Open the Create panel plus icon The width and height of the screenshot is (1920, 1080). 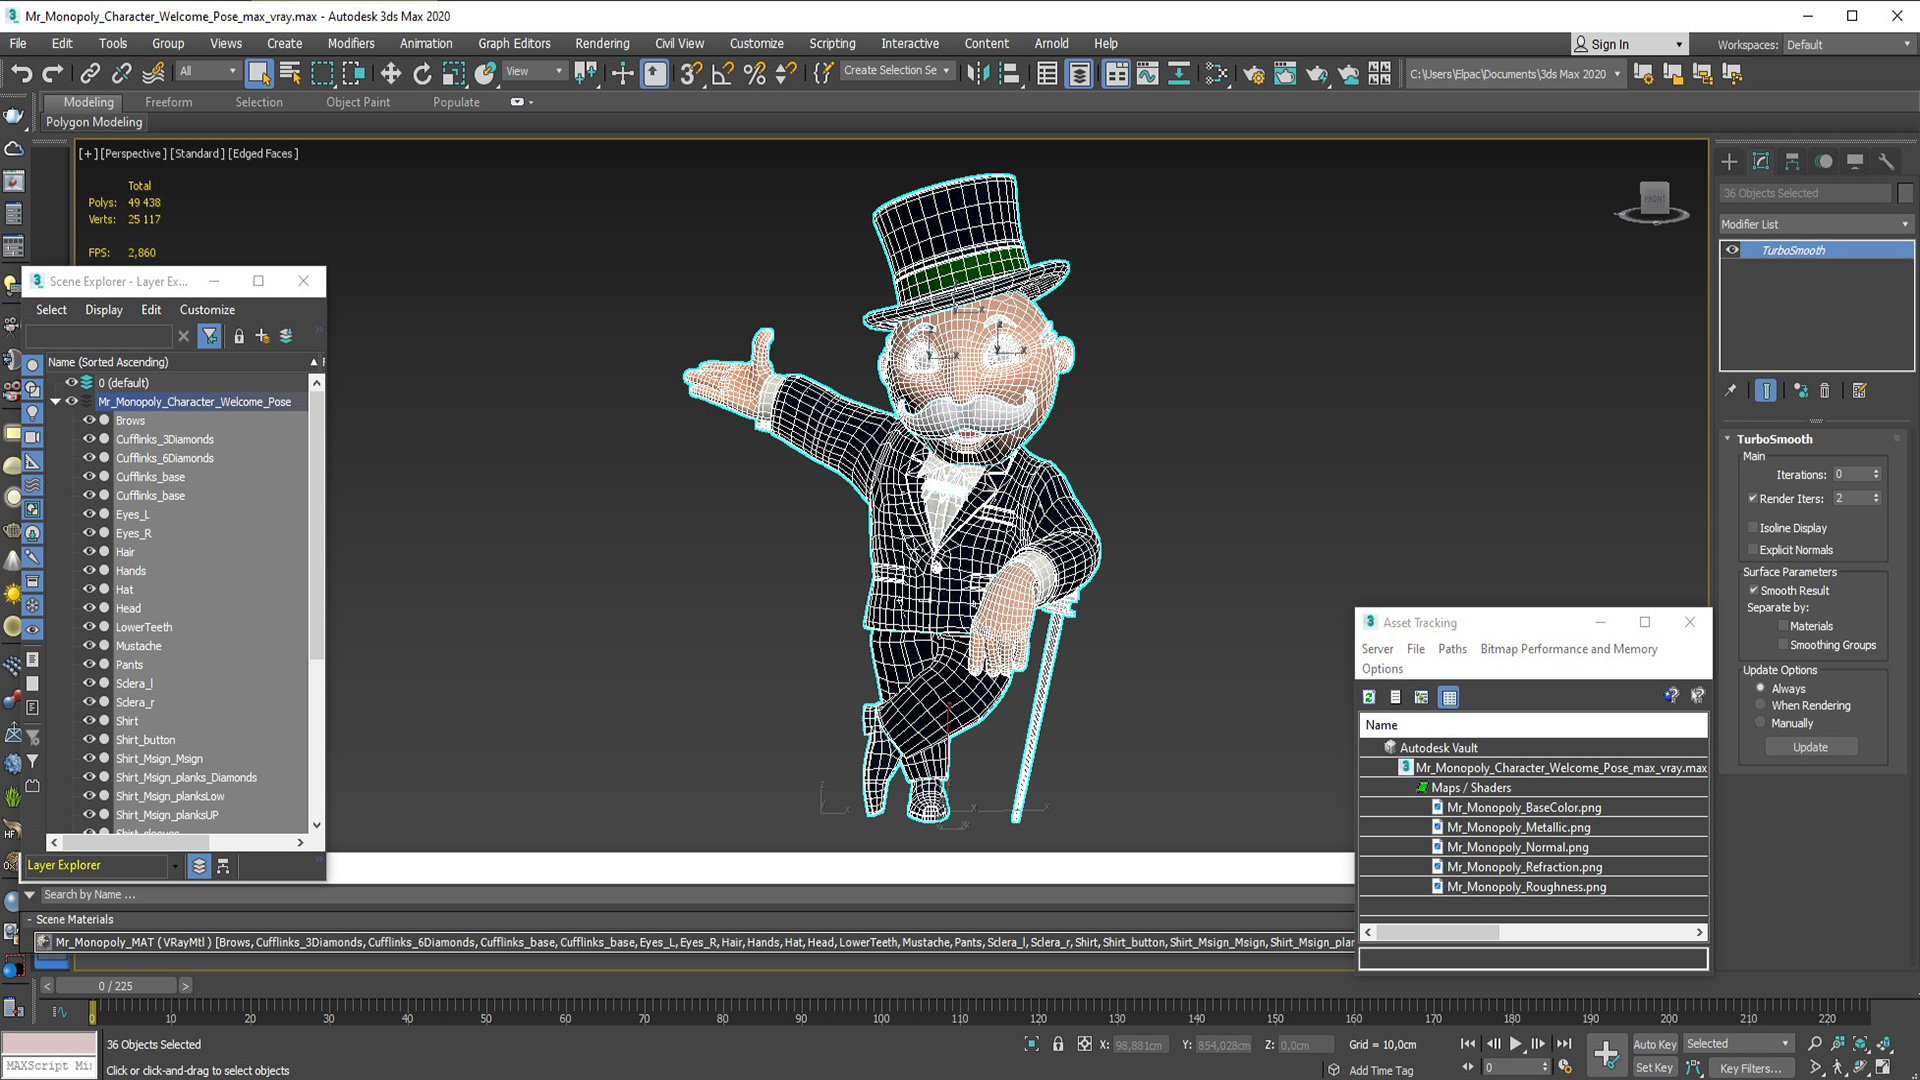[x=1729, y=161]
